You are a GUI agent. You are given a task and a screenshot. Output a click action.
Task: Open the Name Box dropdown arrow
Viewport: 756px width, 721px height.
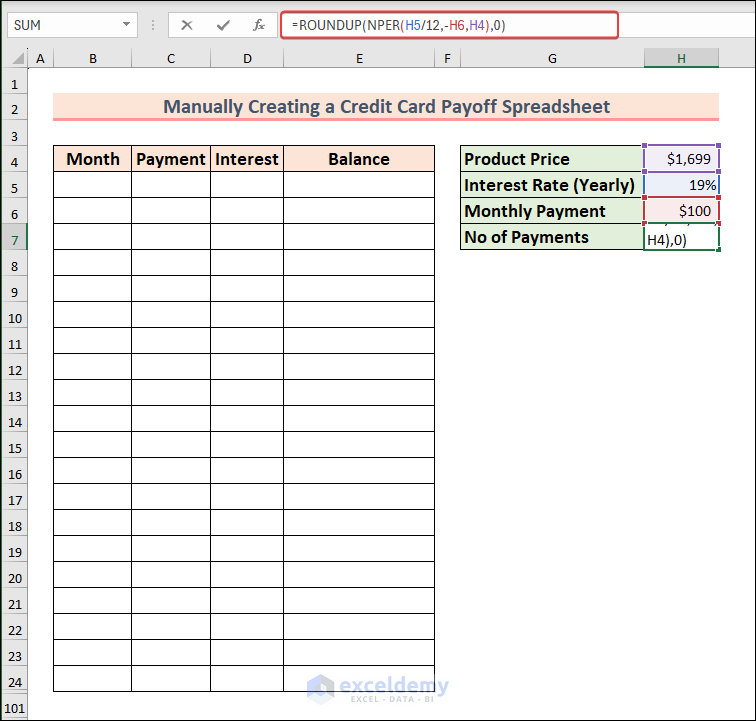click(x=126, y=25)
